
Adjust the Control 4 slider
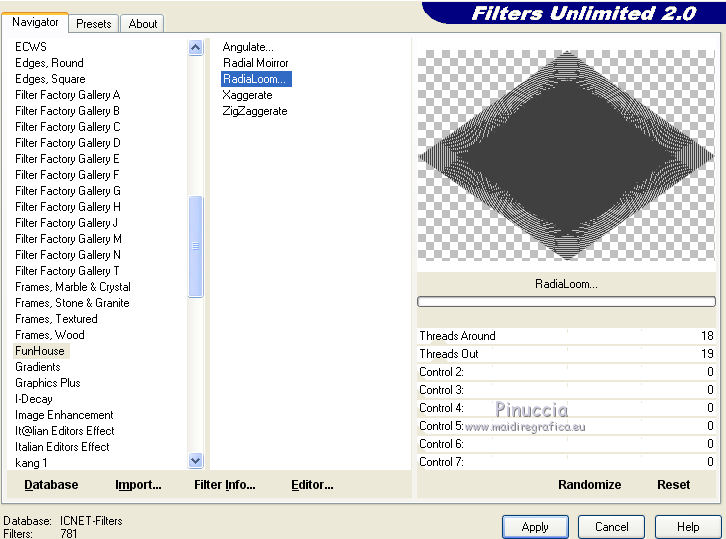tap(566, 408)
